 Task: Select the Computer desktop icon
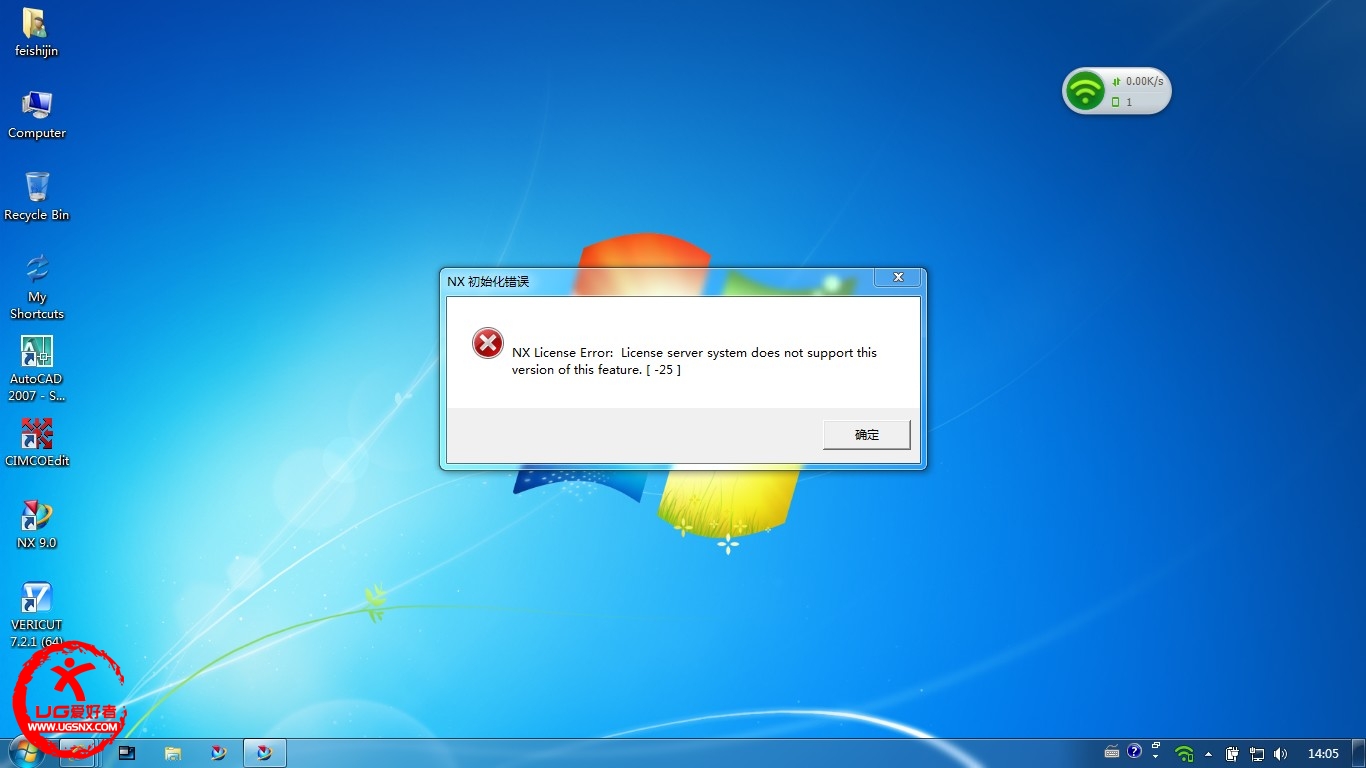[37, 114]
